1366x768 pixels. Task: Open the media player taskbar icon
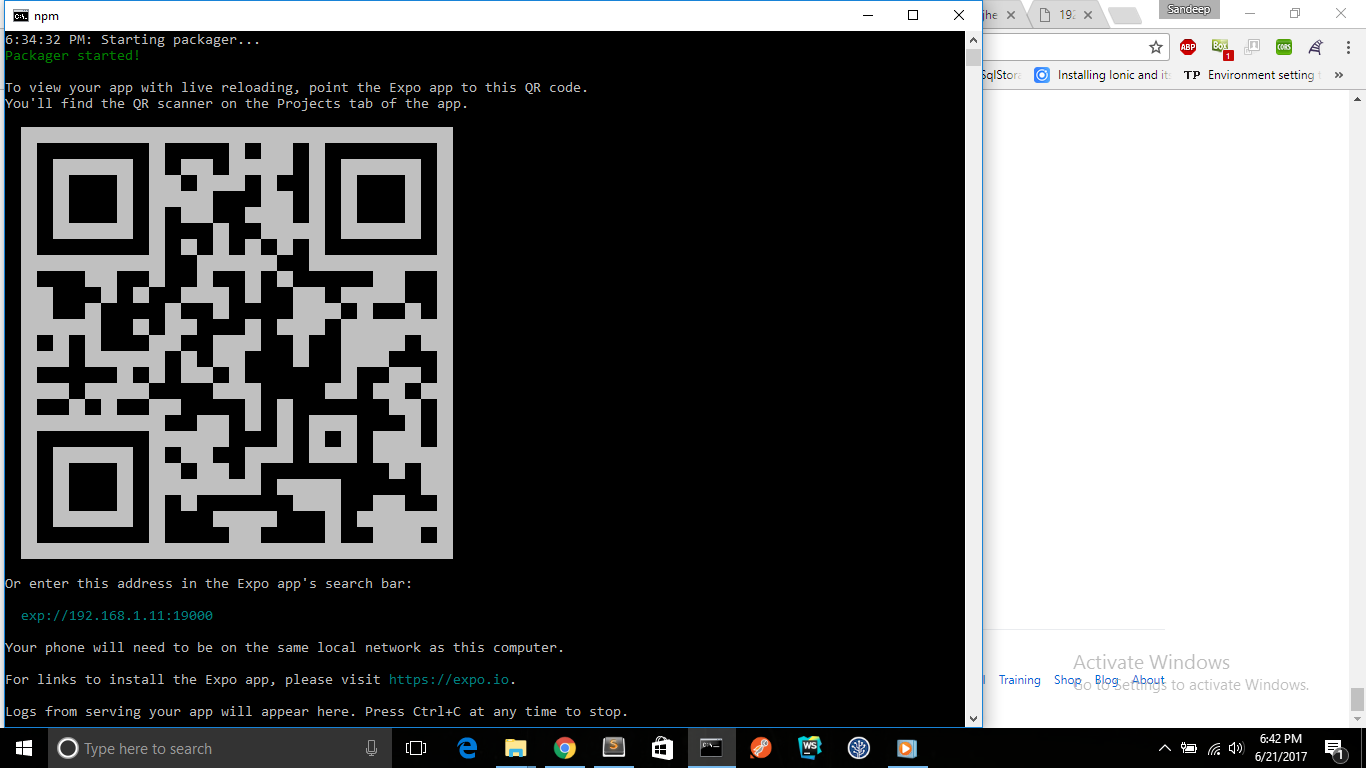[x=907, y=748]
